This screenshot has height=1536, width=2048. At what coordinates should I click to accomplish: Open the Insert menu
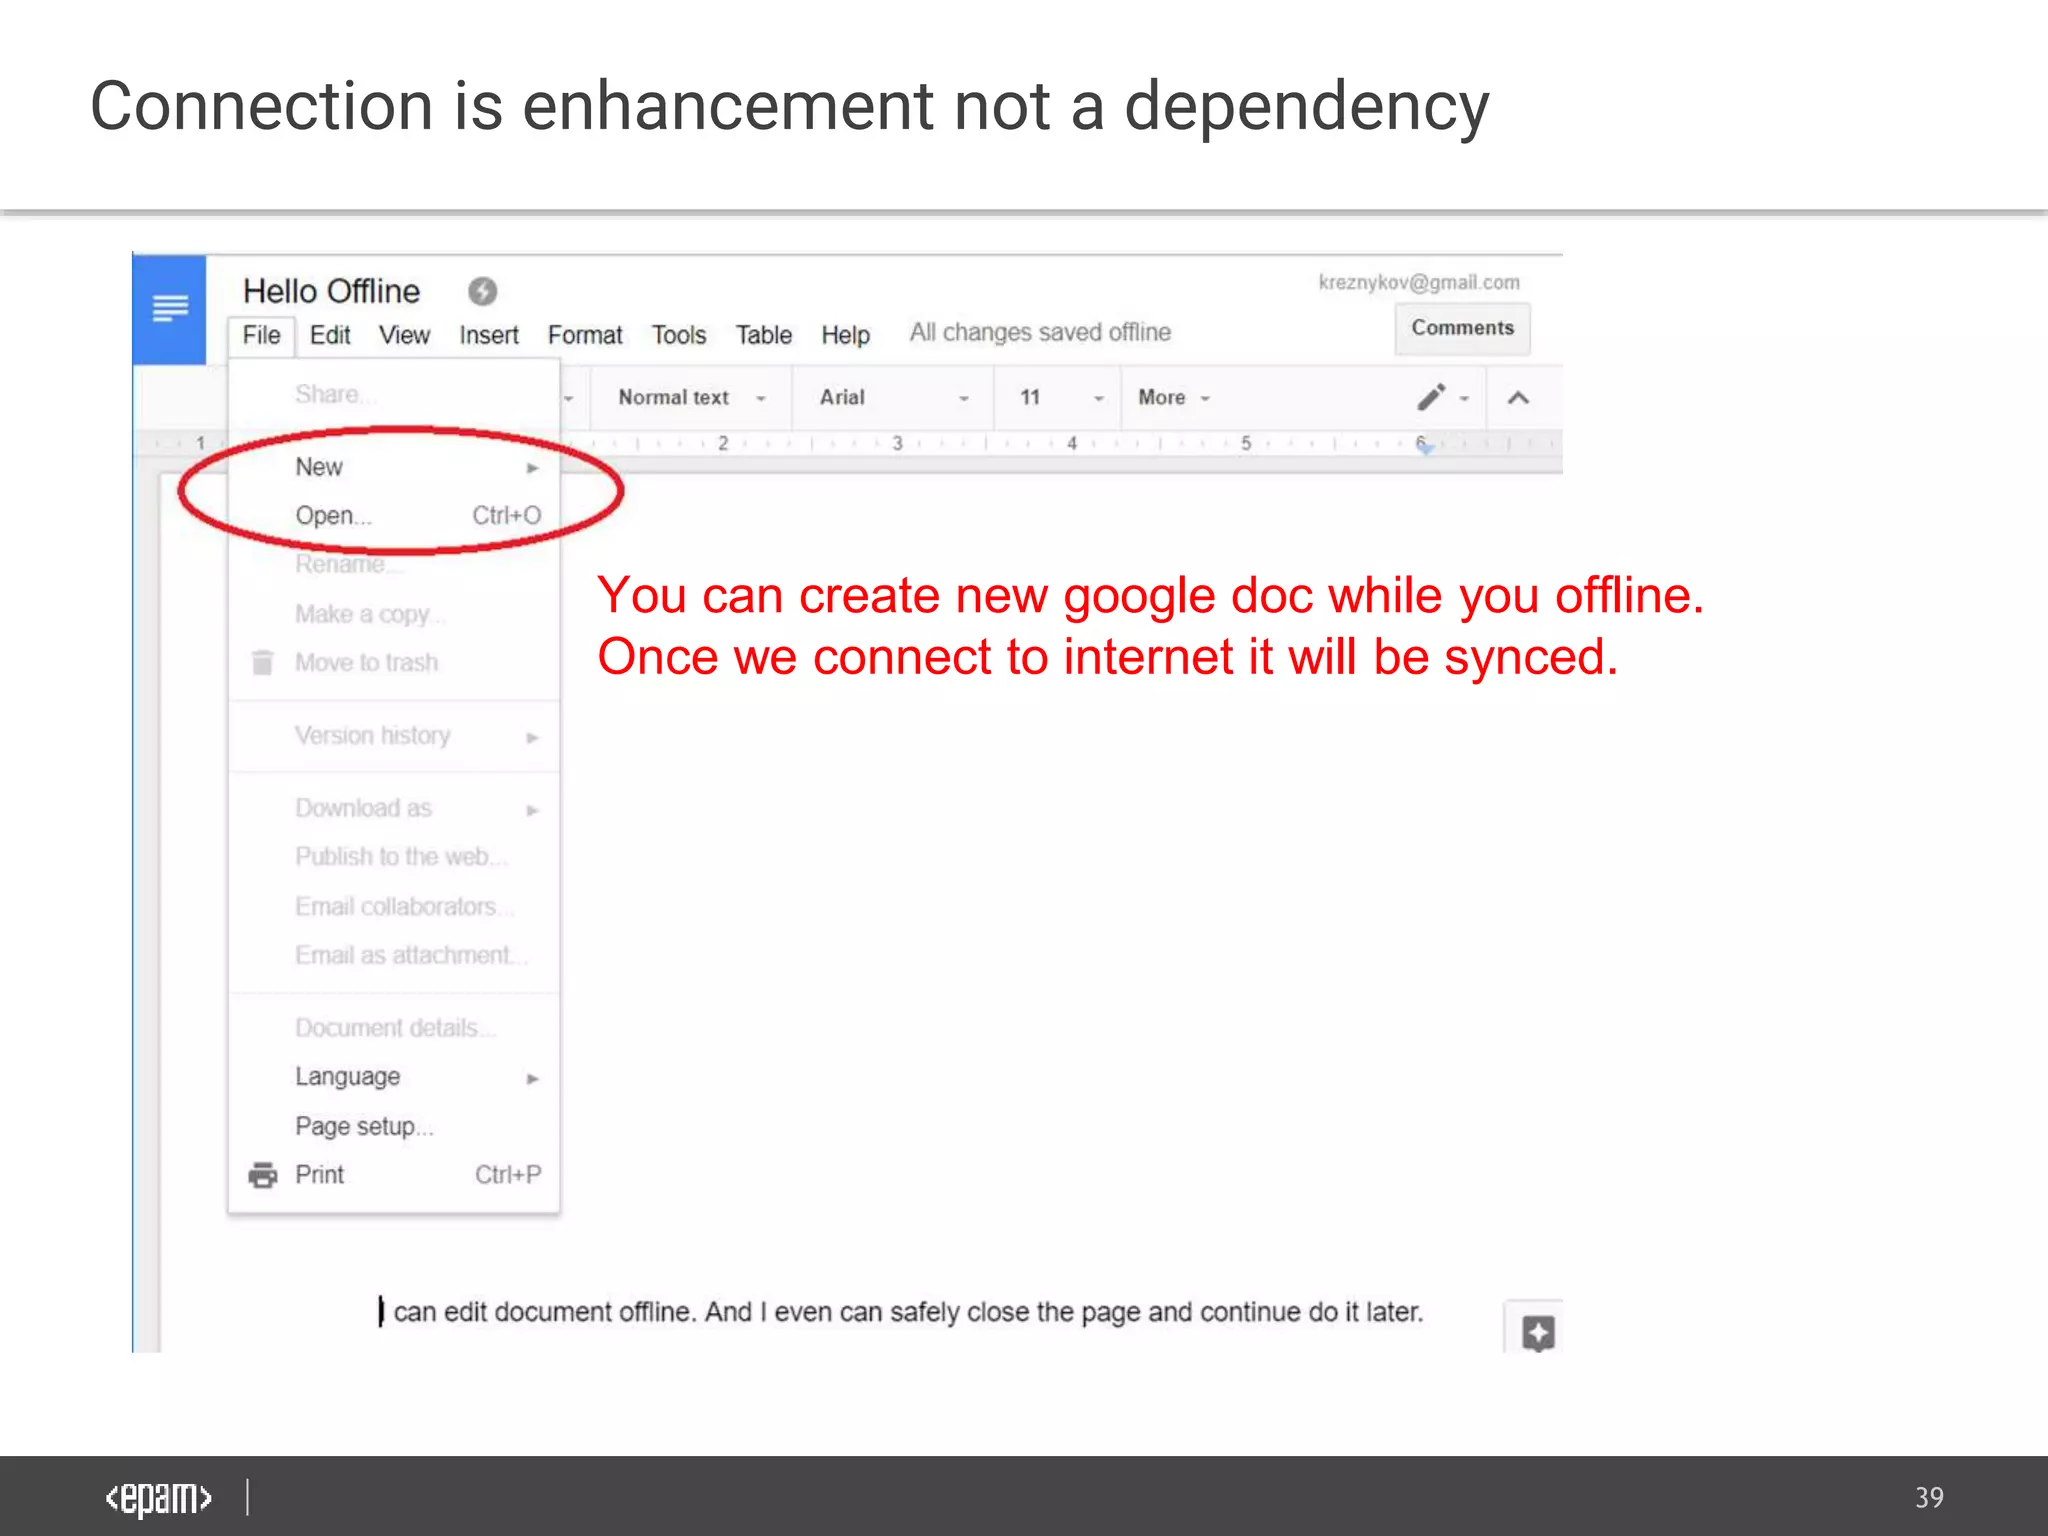coord(489,335)
